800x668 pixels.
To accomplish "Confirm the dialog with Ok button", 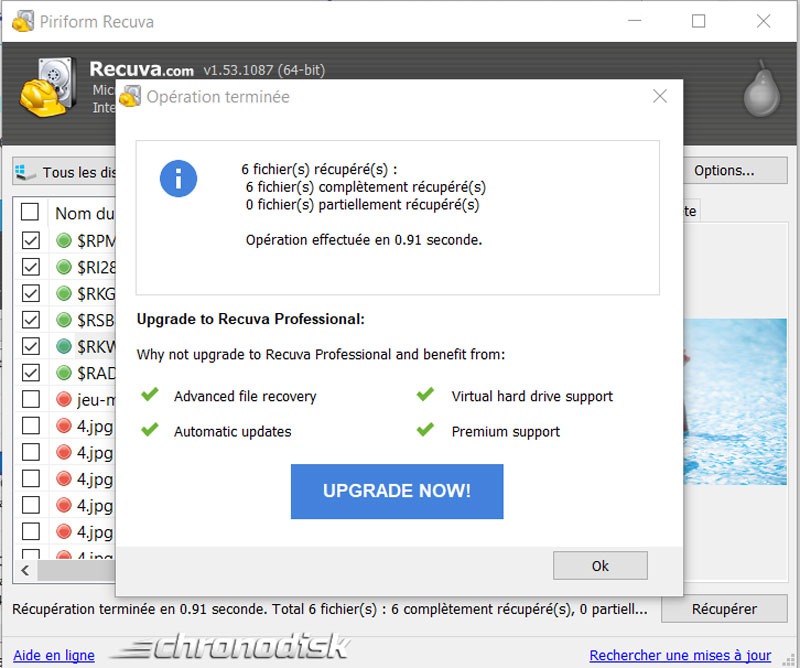I will (600, 566).
